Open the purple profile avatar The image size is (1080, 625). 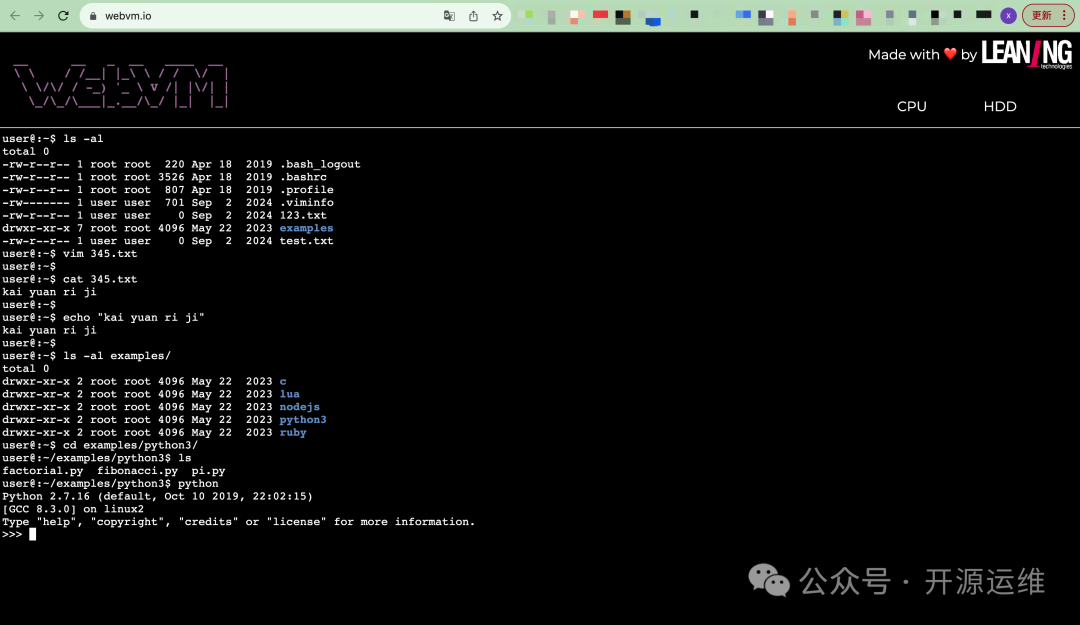pyautogui.click(x=1008, y=16)
